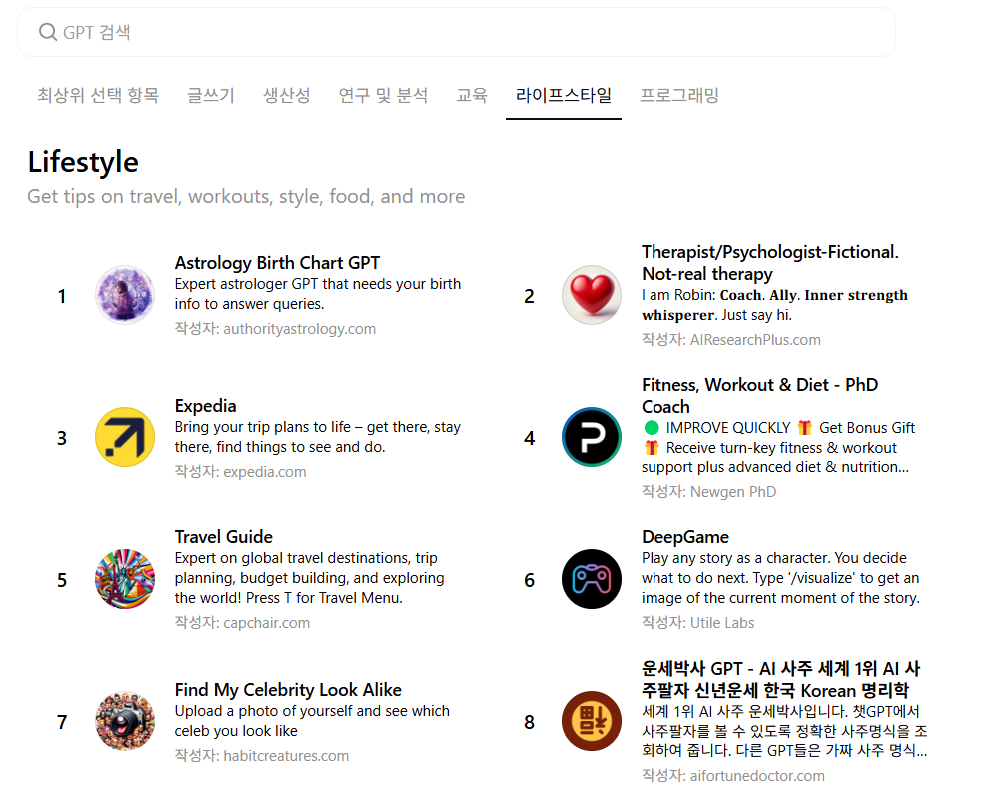The width and height of the screenshot is (985, 796).
Task: Open the red heart Therapist GPT icon
Action: tap(592, 295)
